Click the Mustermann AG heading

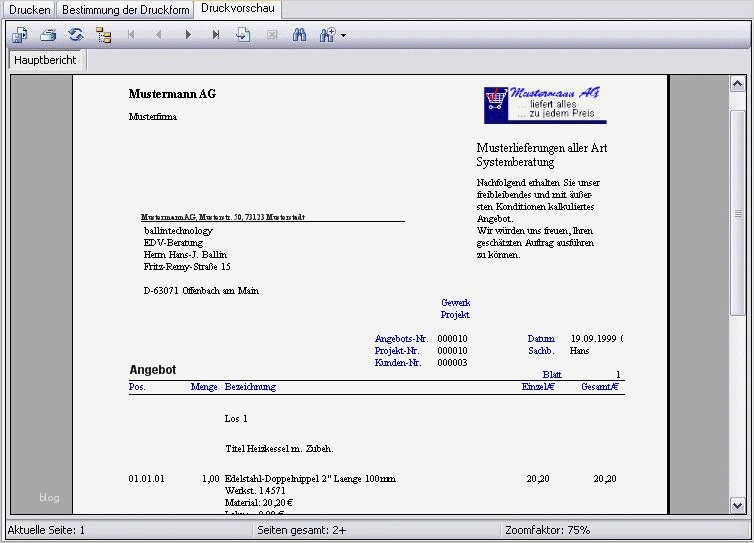pyautogui.click(x=172, y=94)
